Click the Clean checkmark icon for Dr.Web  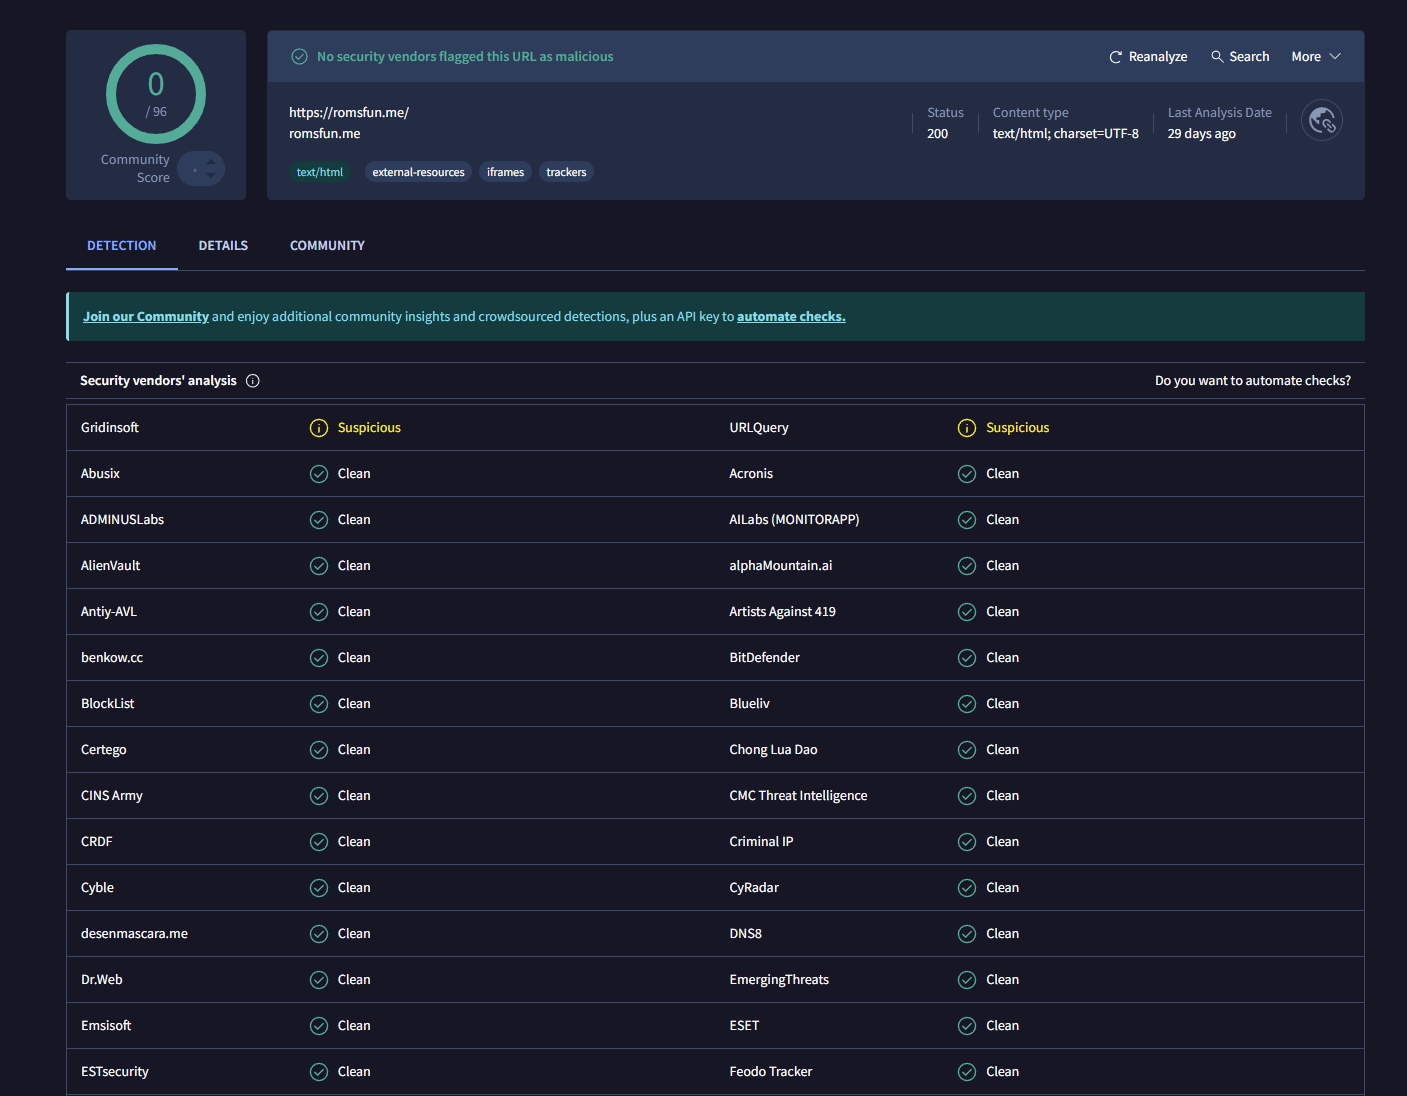coord(319,980)
